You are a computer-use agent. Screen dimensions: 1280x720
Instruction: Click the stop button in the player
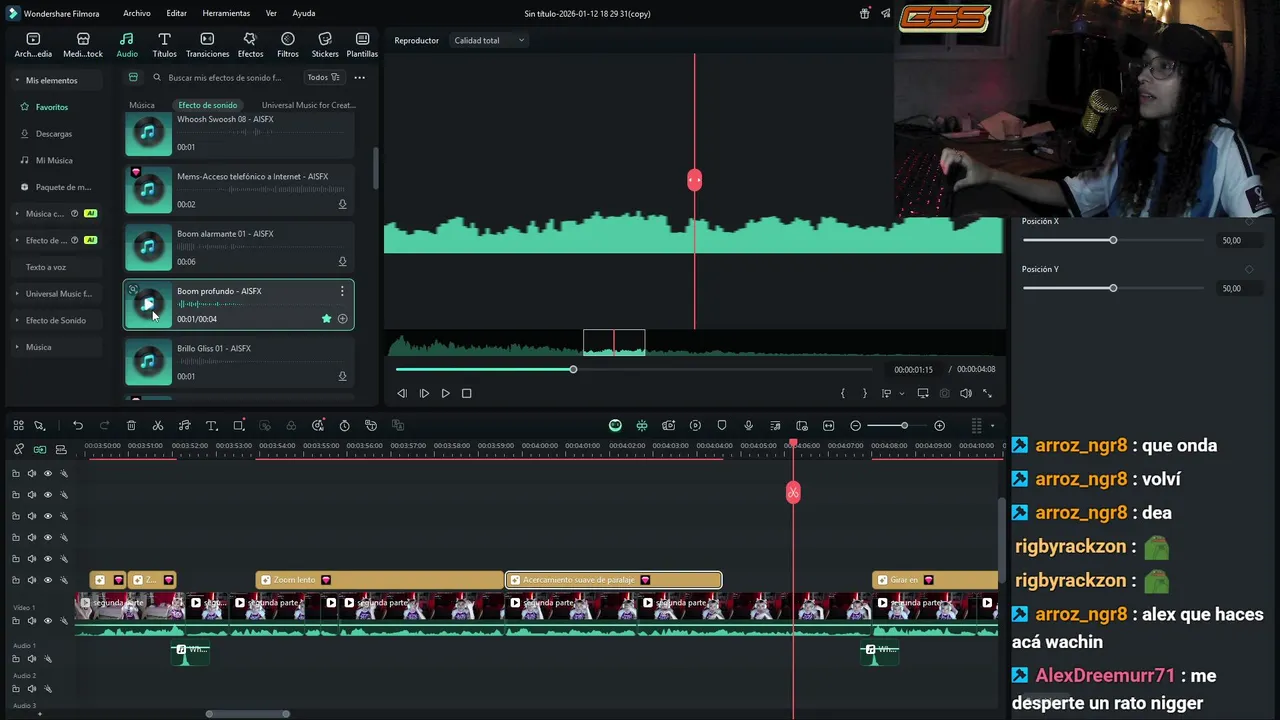tap(467, 394)
